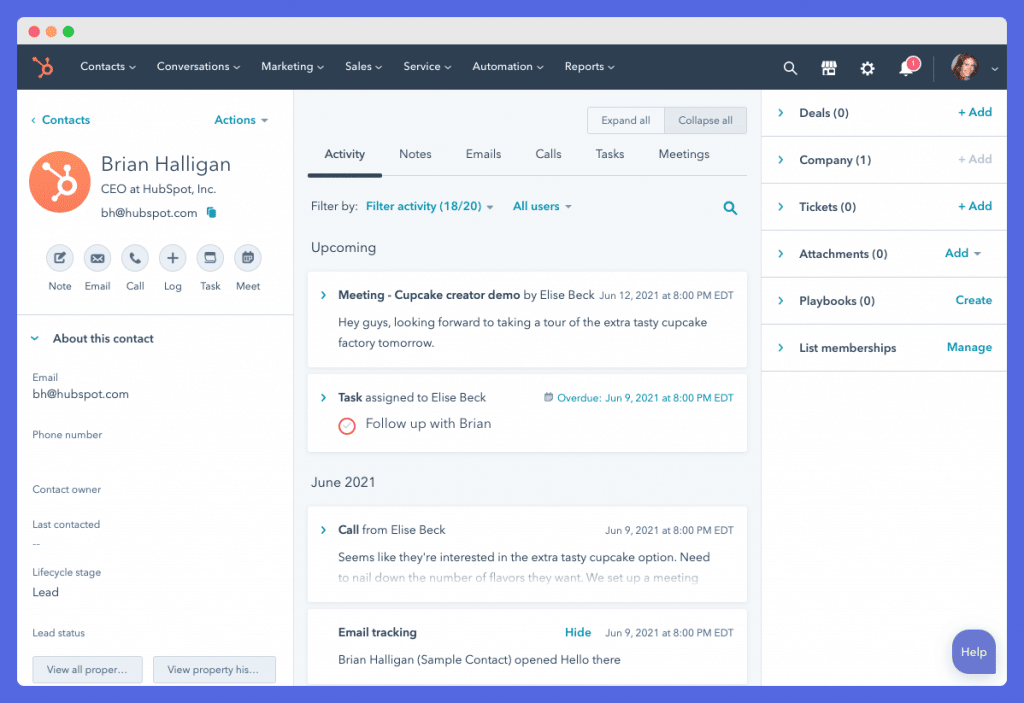This screenshot has height=703, width=1024.
Task: Open the global search magnifier icon
Action: point(790,67)
